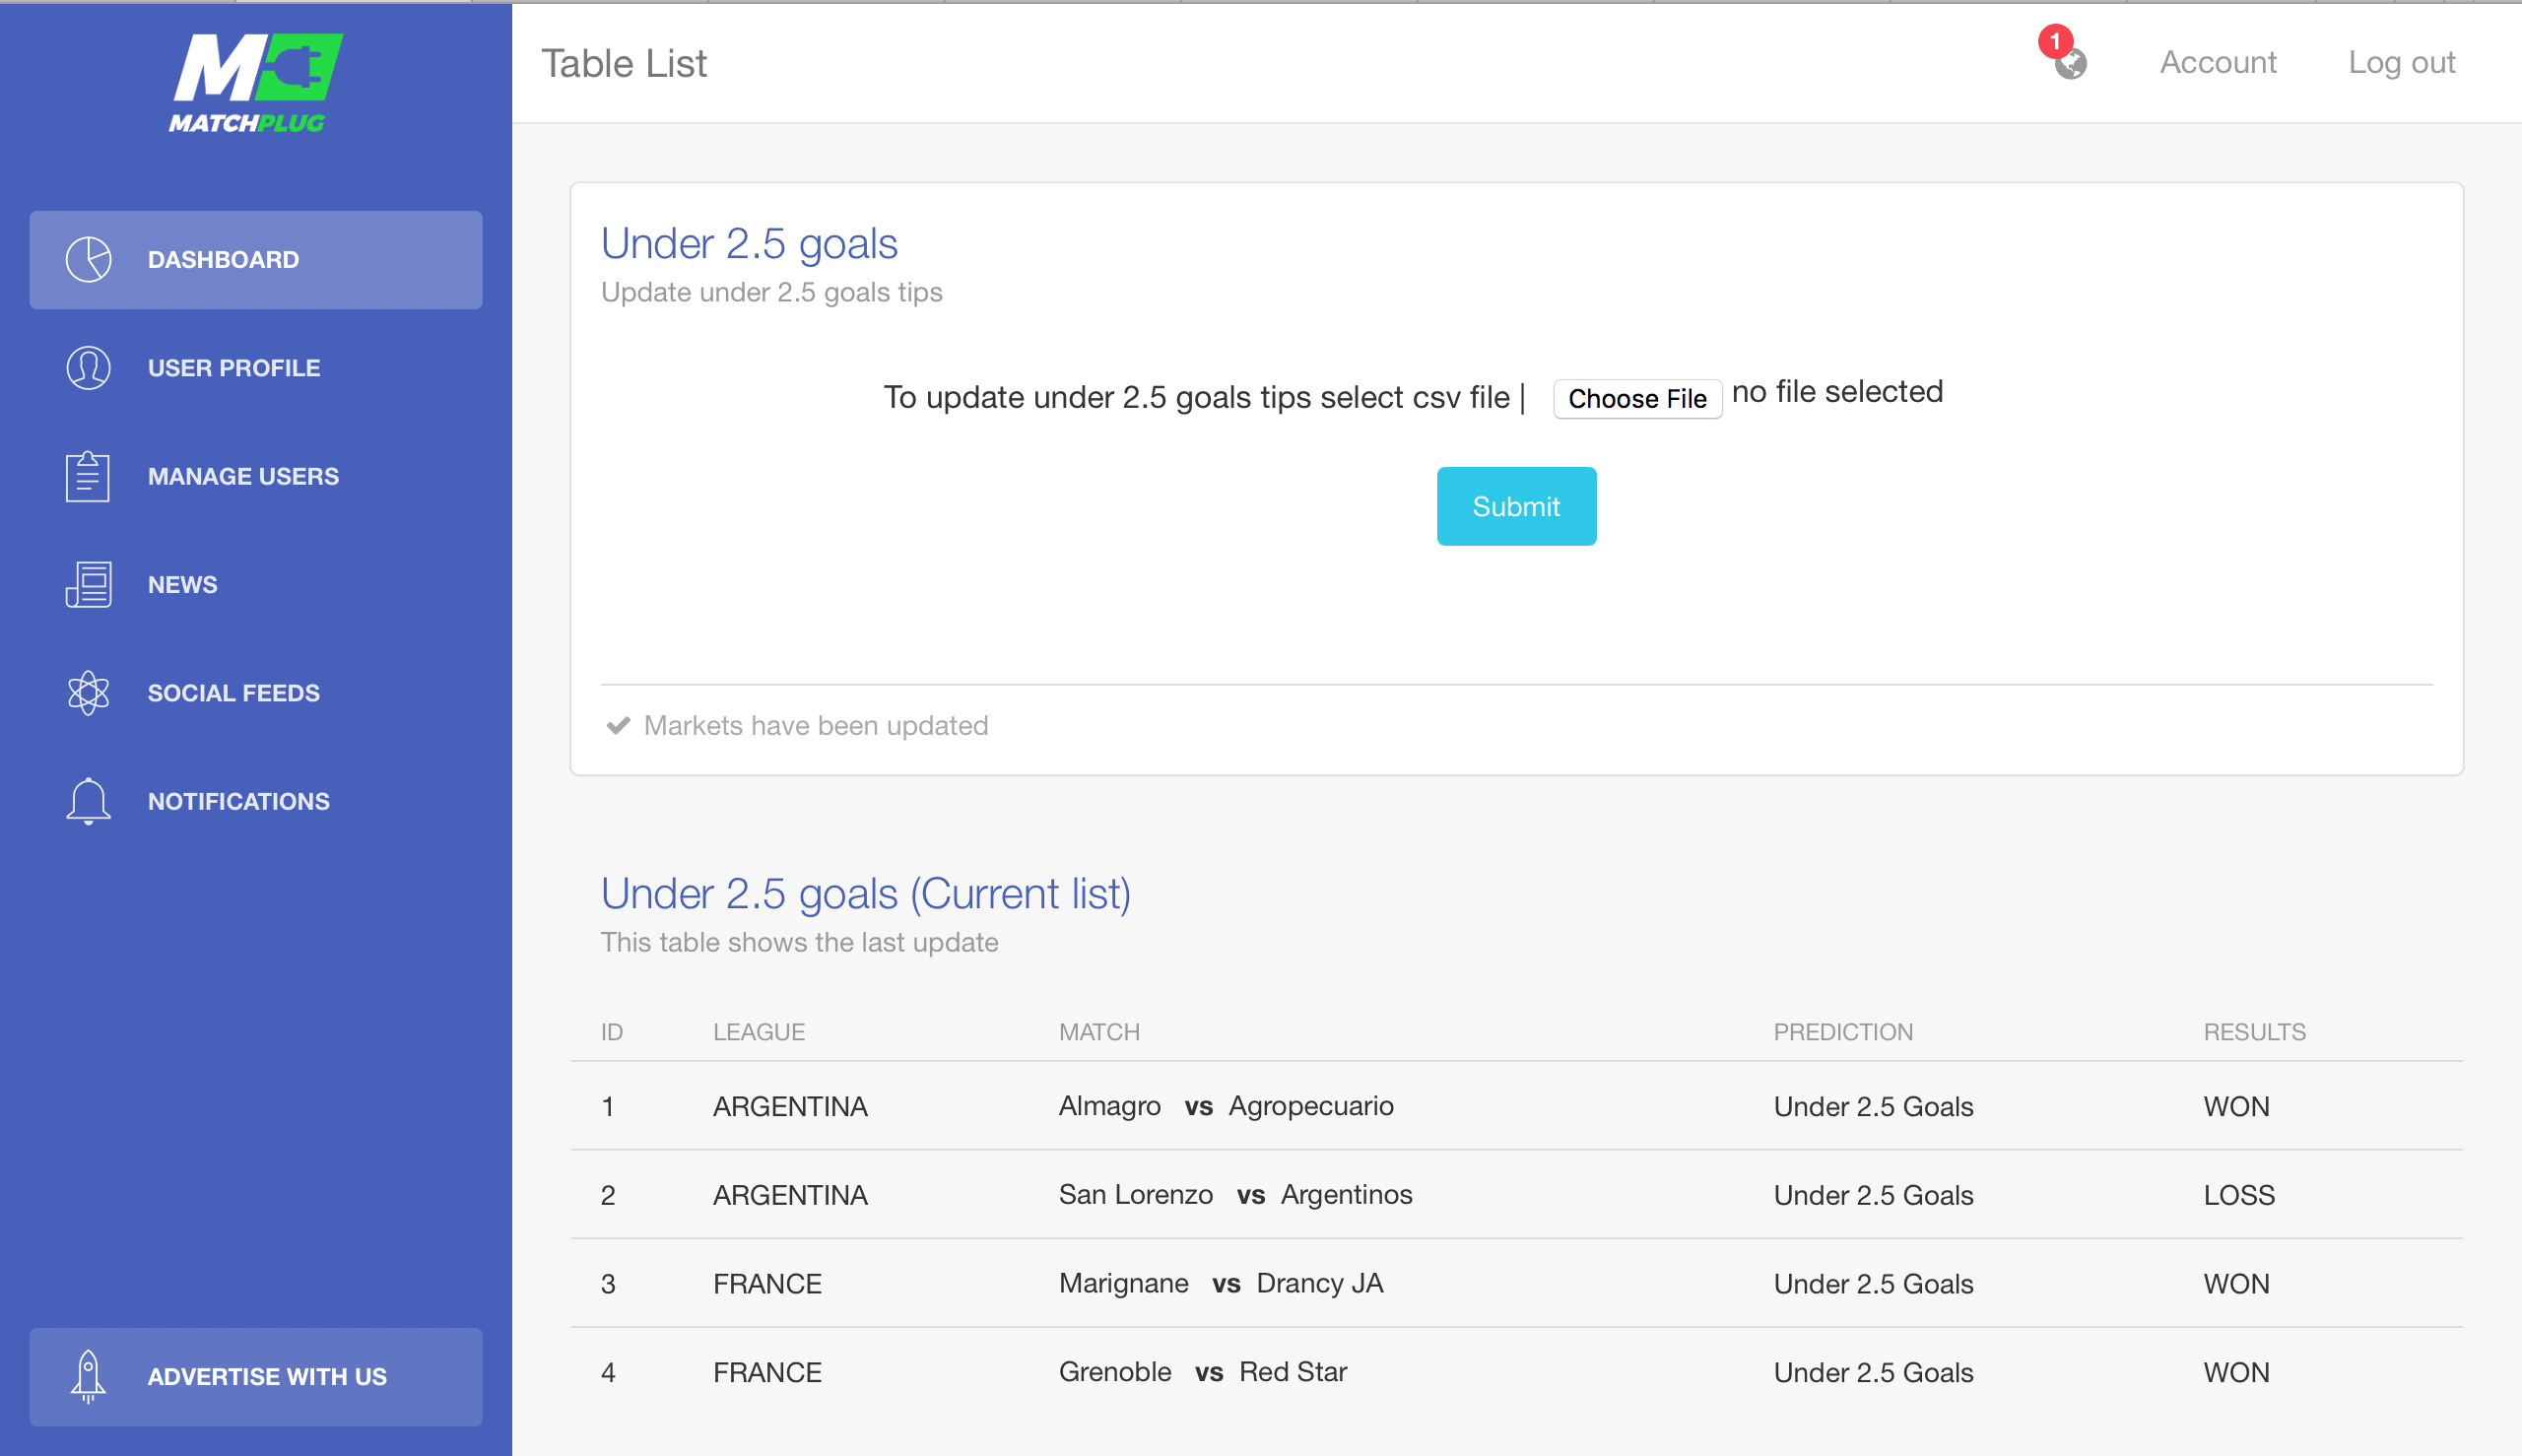Open the Social Feeds page
Image resolution: width=2522 pixels, height=1456 pixels.
click(256, 692)
